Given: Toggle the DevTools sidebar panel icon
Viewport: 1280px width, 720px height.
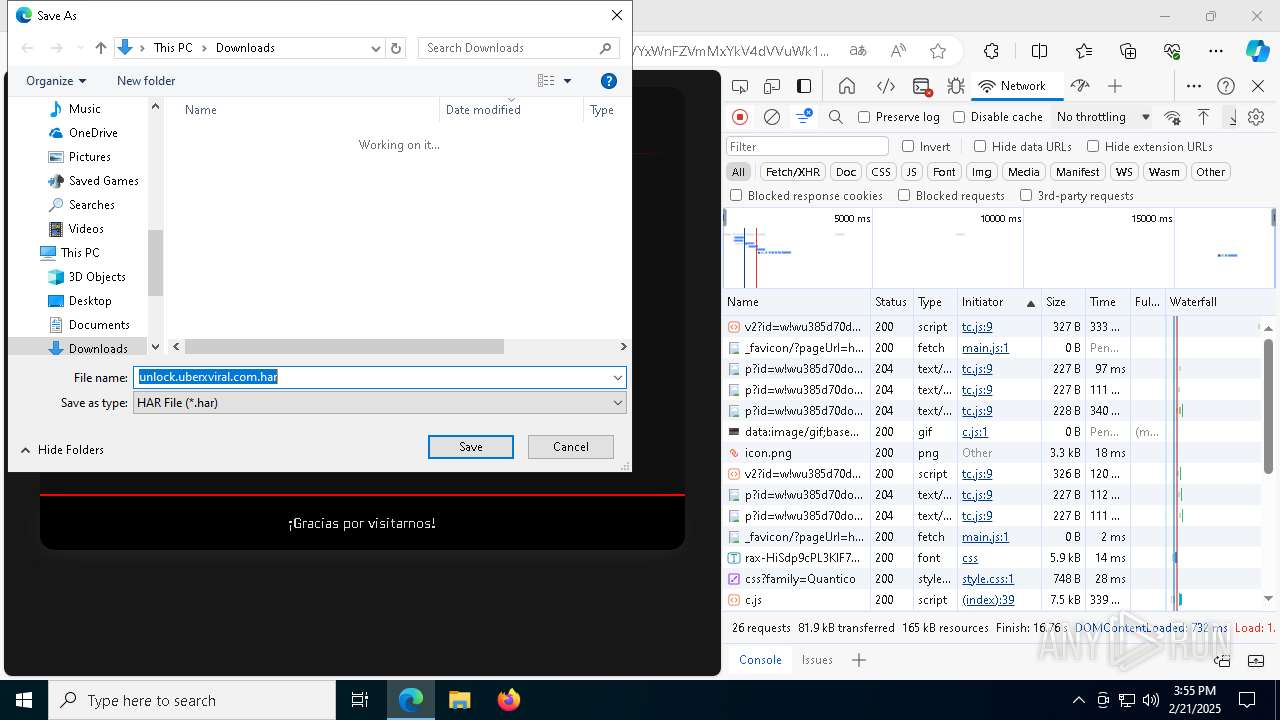Looking at the screenshot, I should pyautogui.click(x=804, y=86).
